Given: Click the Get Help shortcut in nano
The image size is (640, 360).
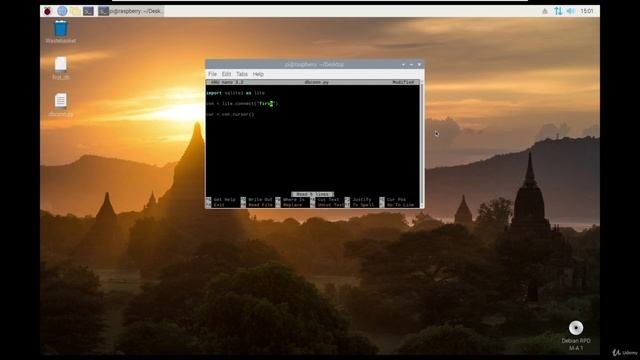Looking at the screenshot, I should (x=221, y=200).
